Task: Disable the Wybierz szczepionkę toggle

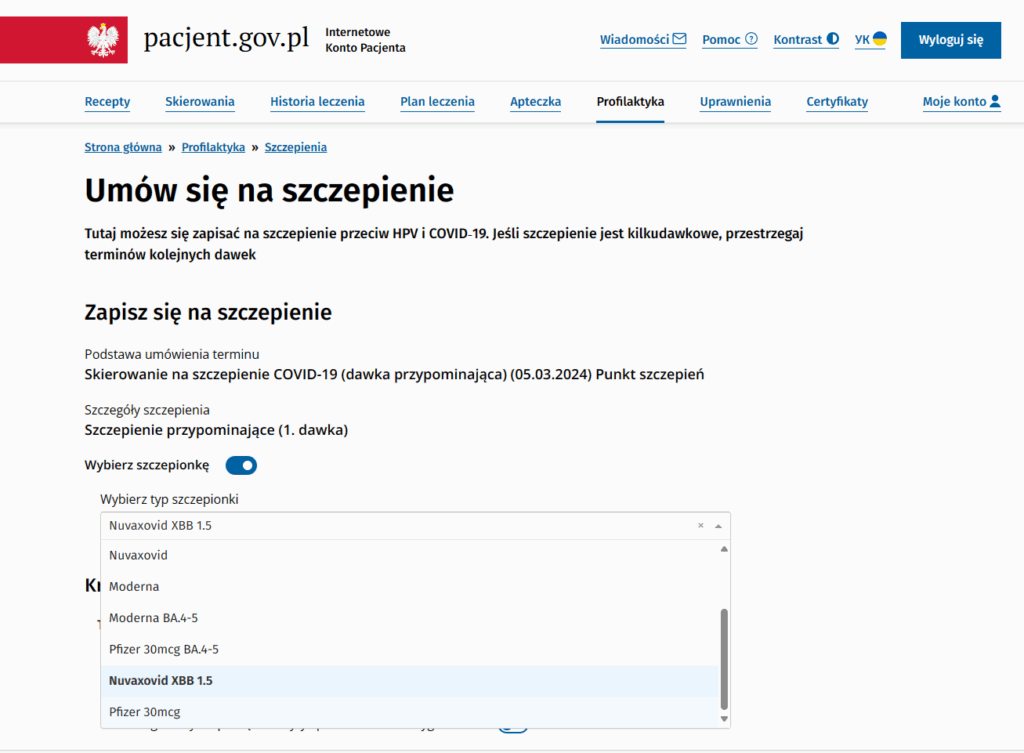Action: pyautogui.click(x=241, y=465)
